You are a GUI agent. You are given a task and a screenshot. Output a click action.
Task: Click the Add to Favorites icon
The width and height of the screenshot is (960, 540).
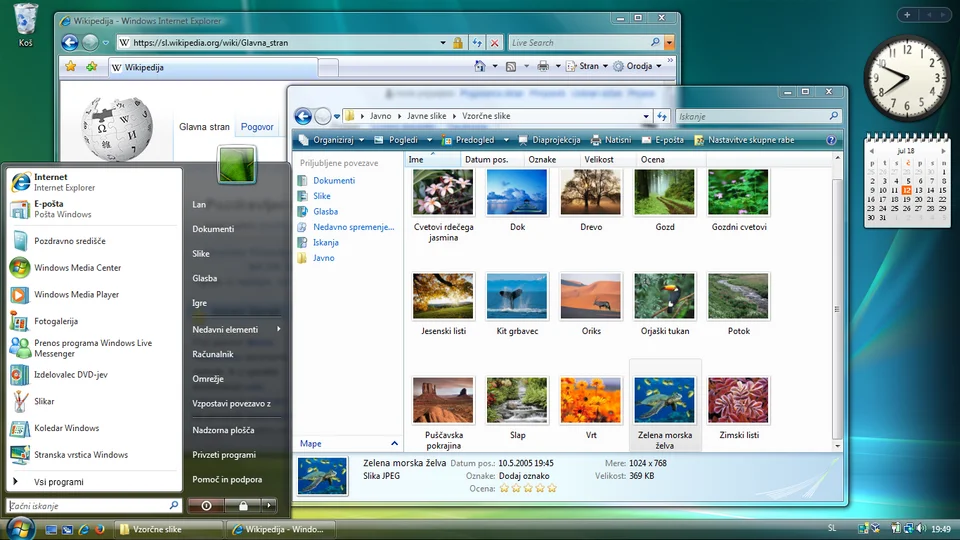91,67
